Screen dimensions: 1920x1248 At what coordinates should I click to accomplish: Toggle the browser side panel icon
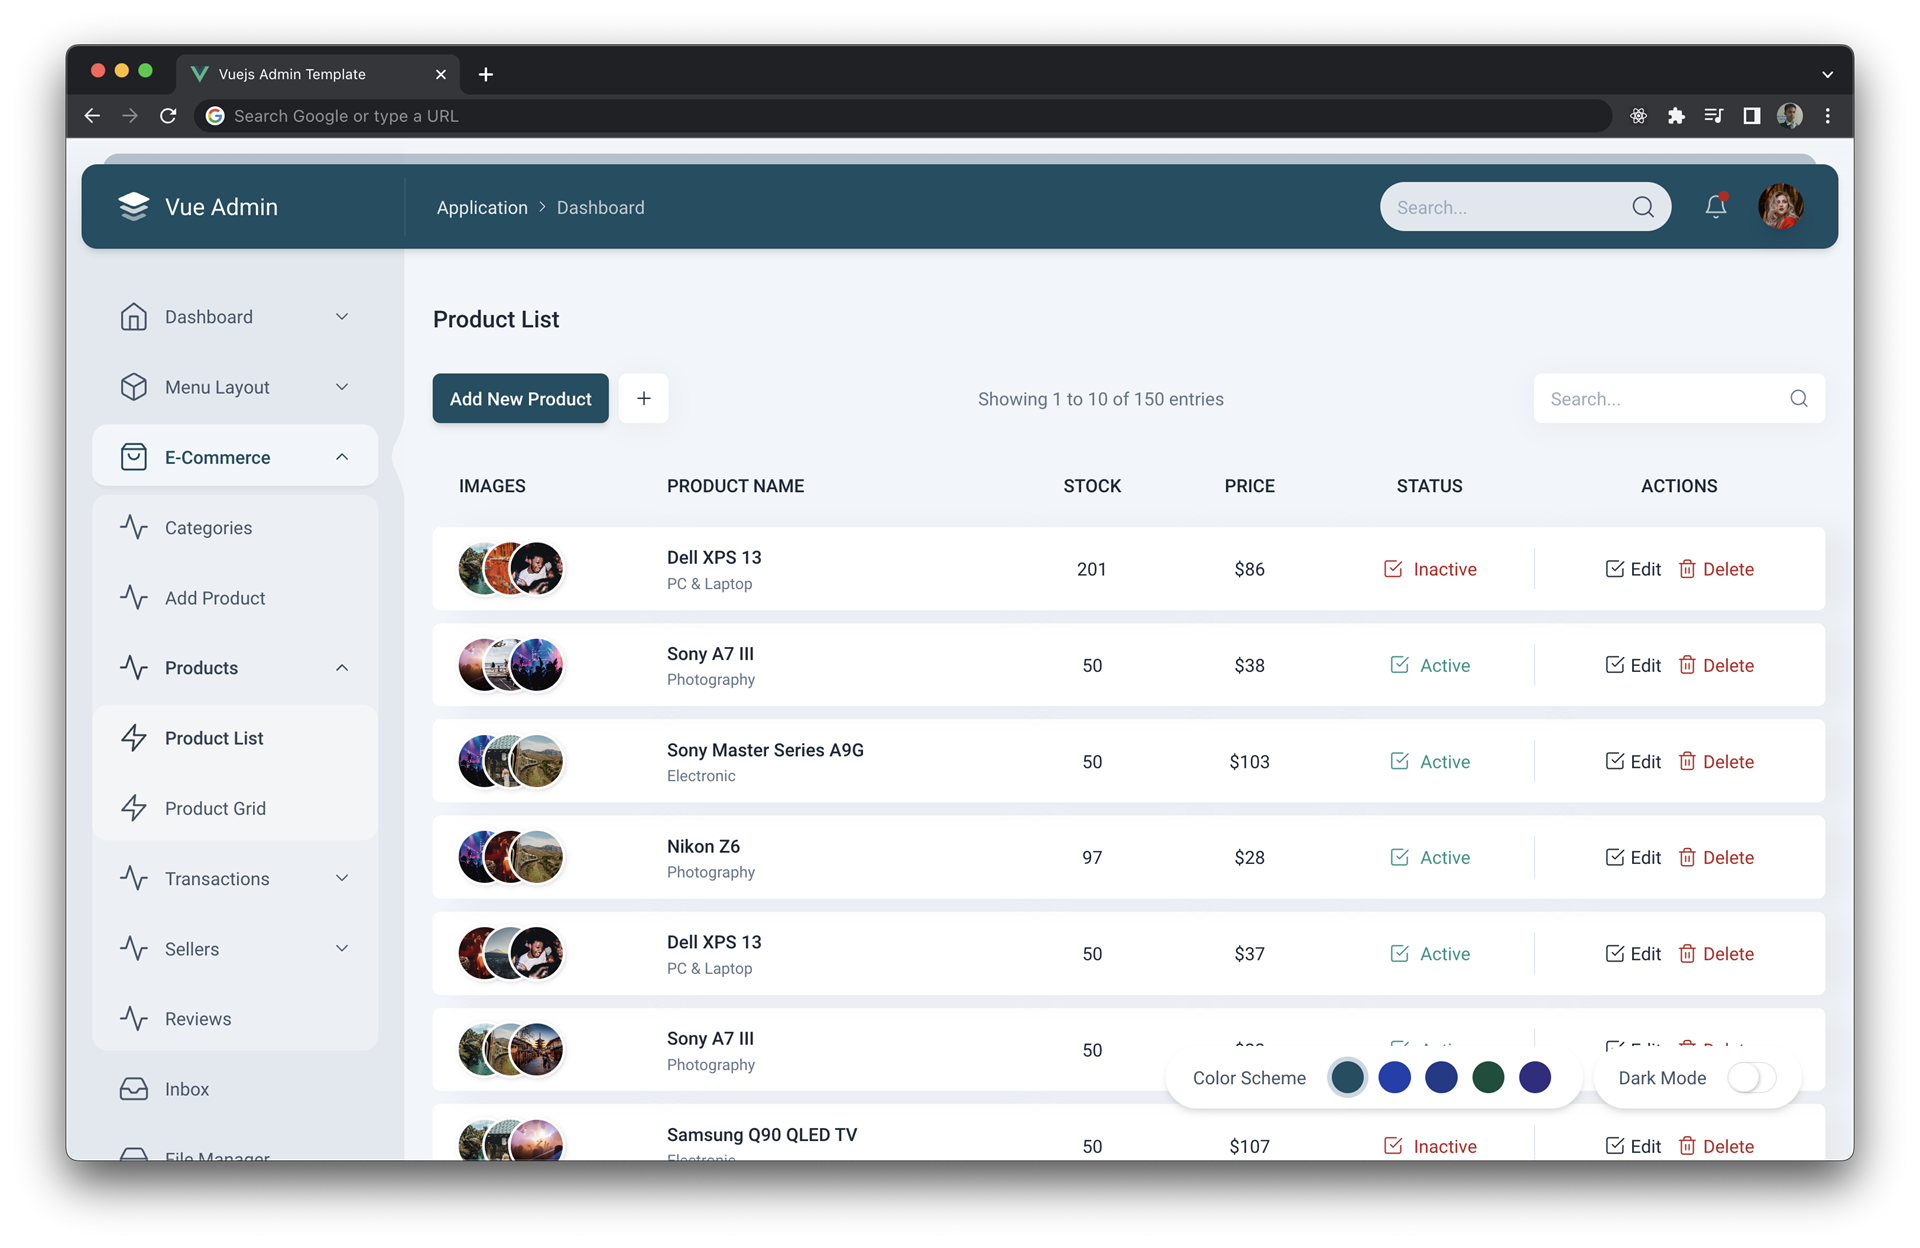tap(1751, 116)
